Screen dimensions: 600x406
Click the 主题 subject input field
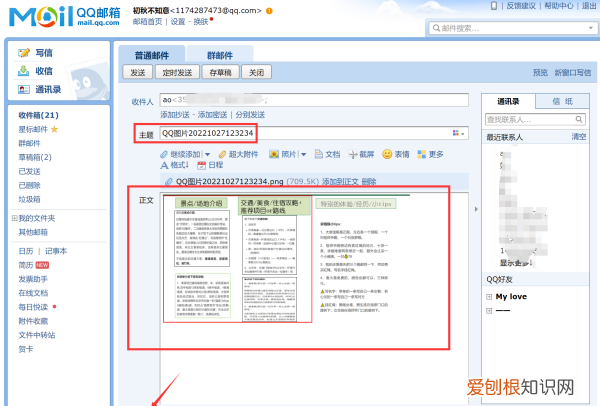(x=314, y=133)
